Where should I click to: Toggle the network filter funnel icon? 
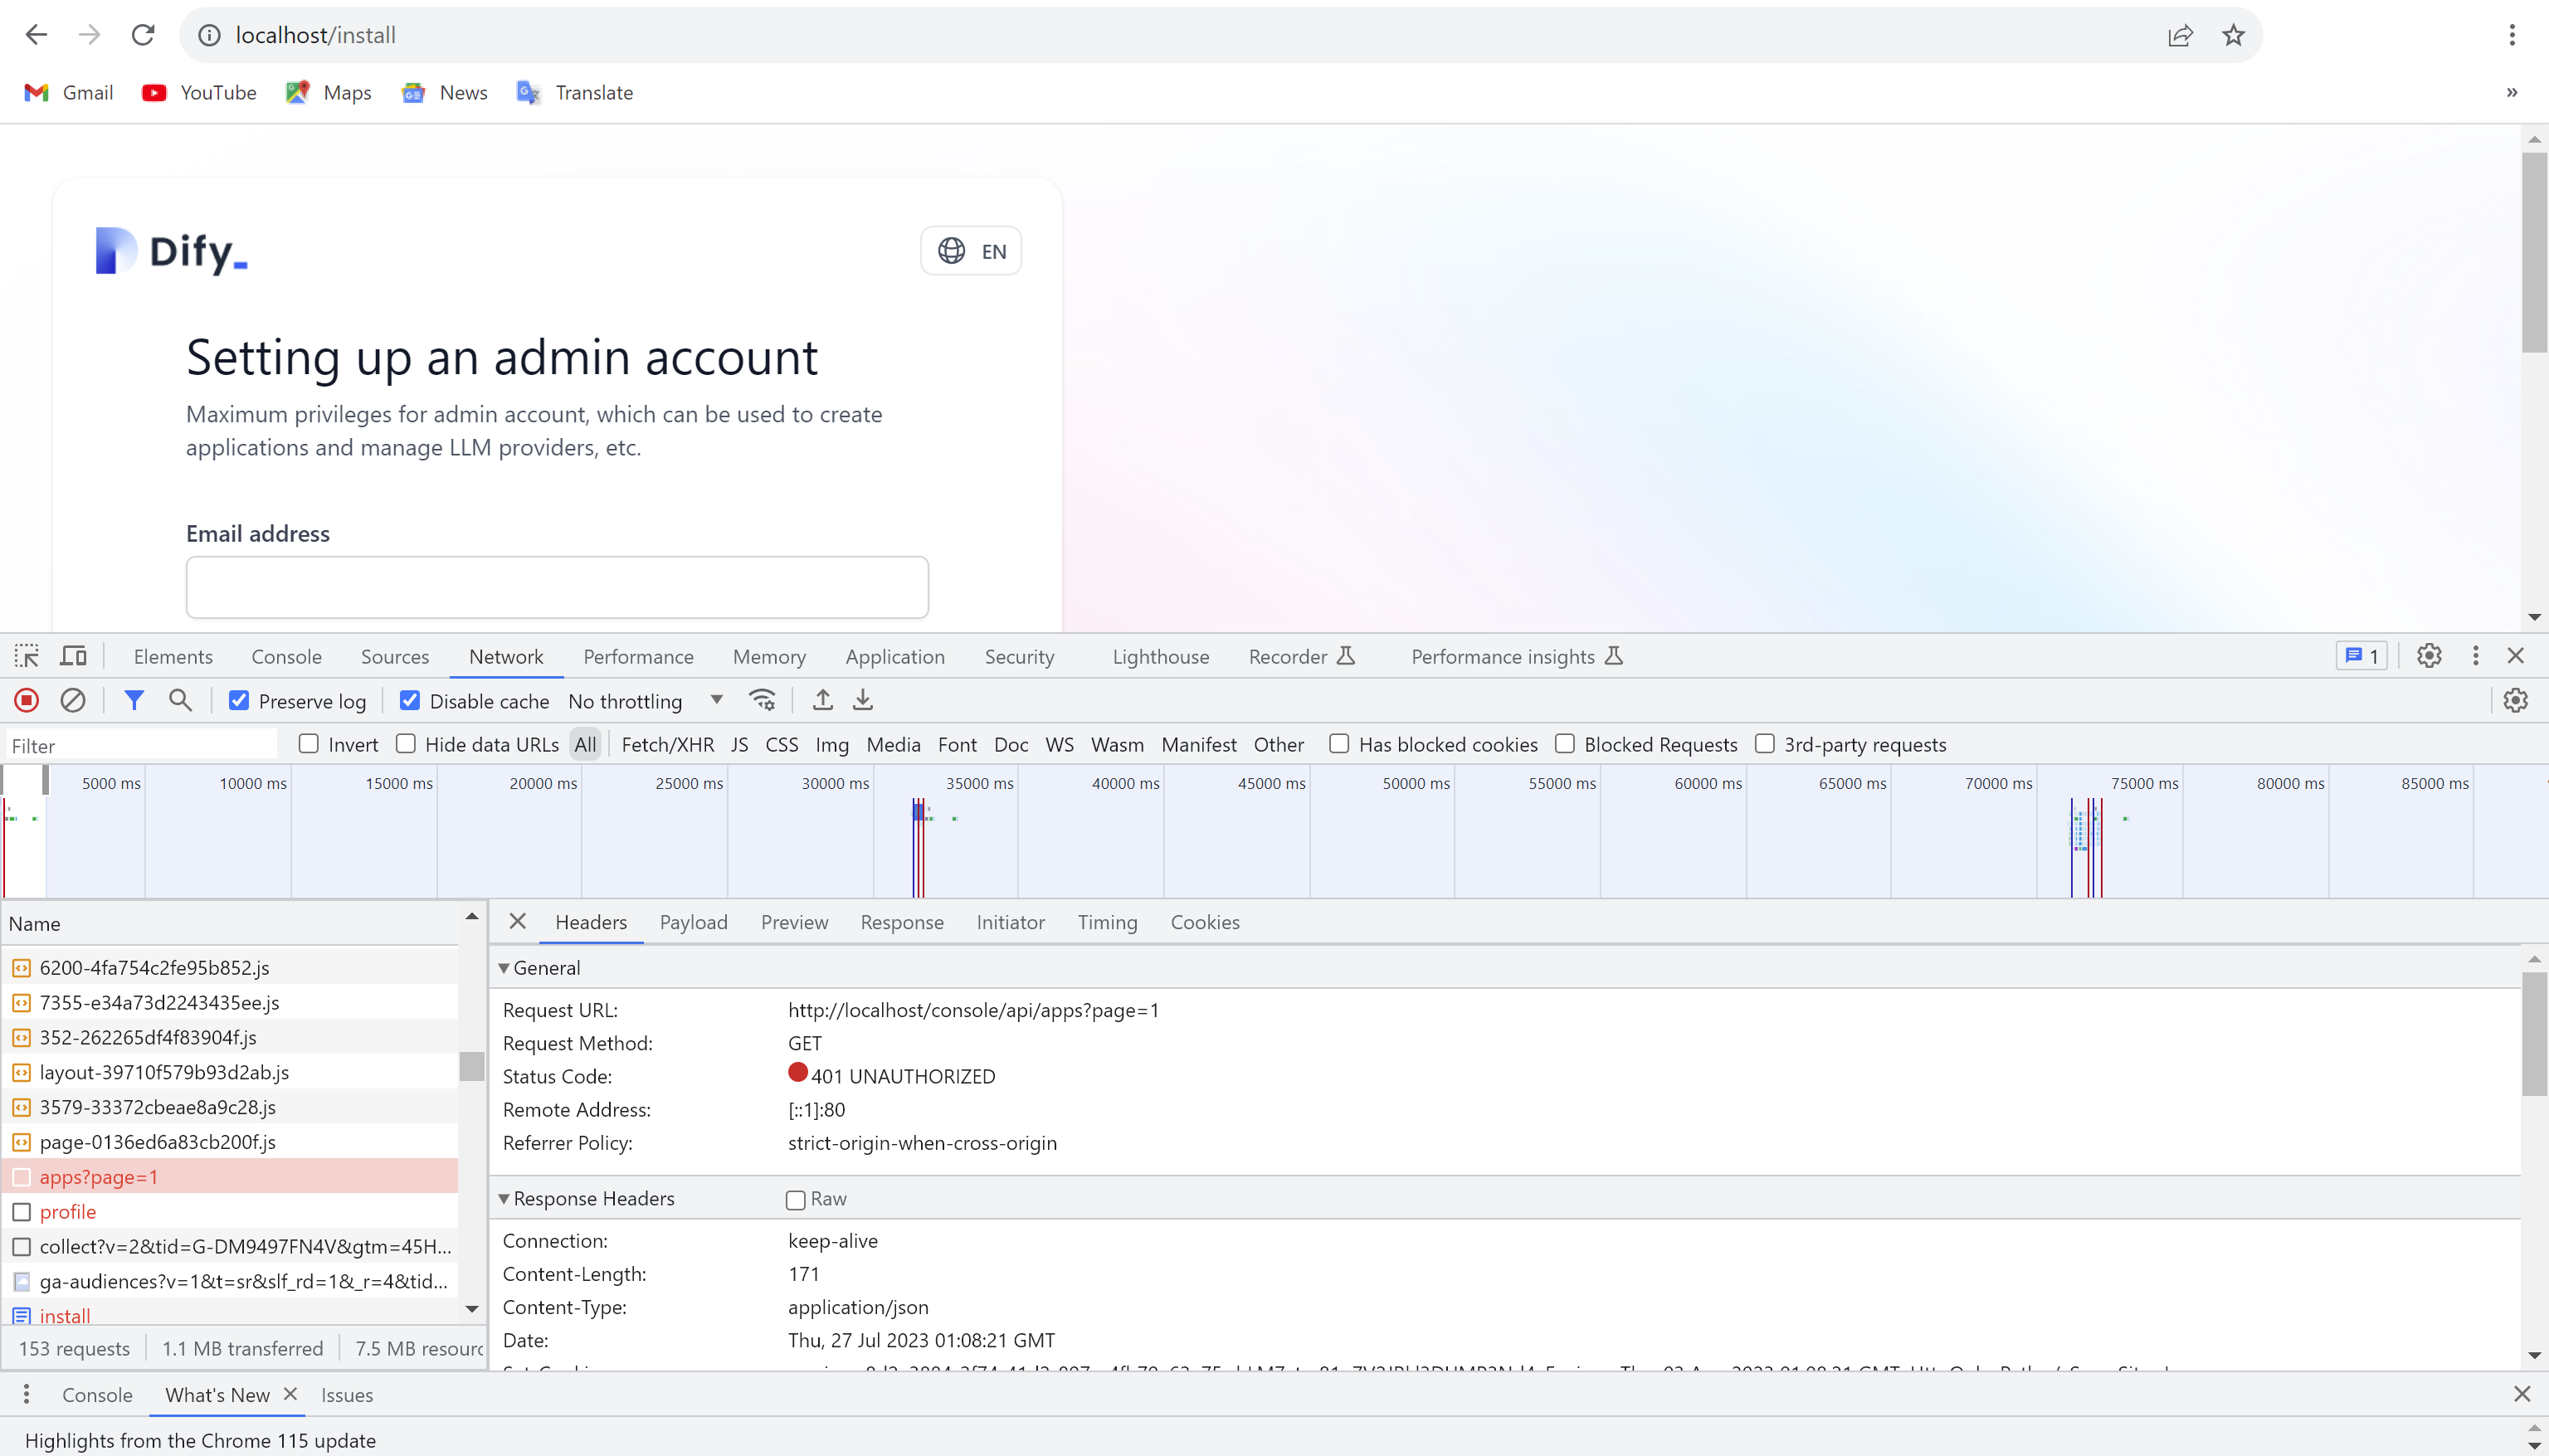tap(133, 700)
